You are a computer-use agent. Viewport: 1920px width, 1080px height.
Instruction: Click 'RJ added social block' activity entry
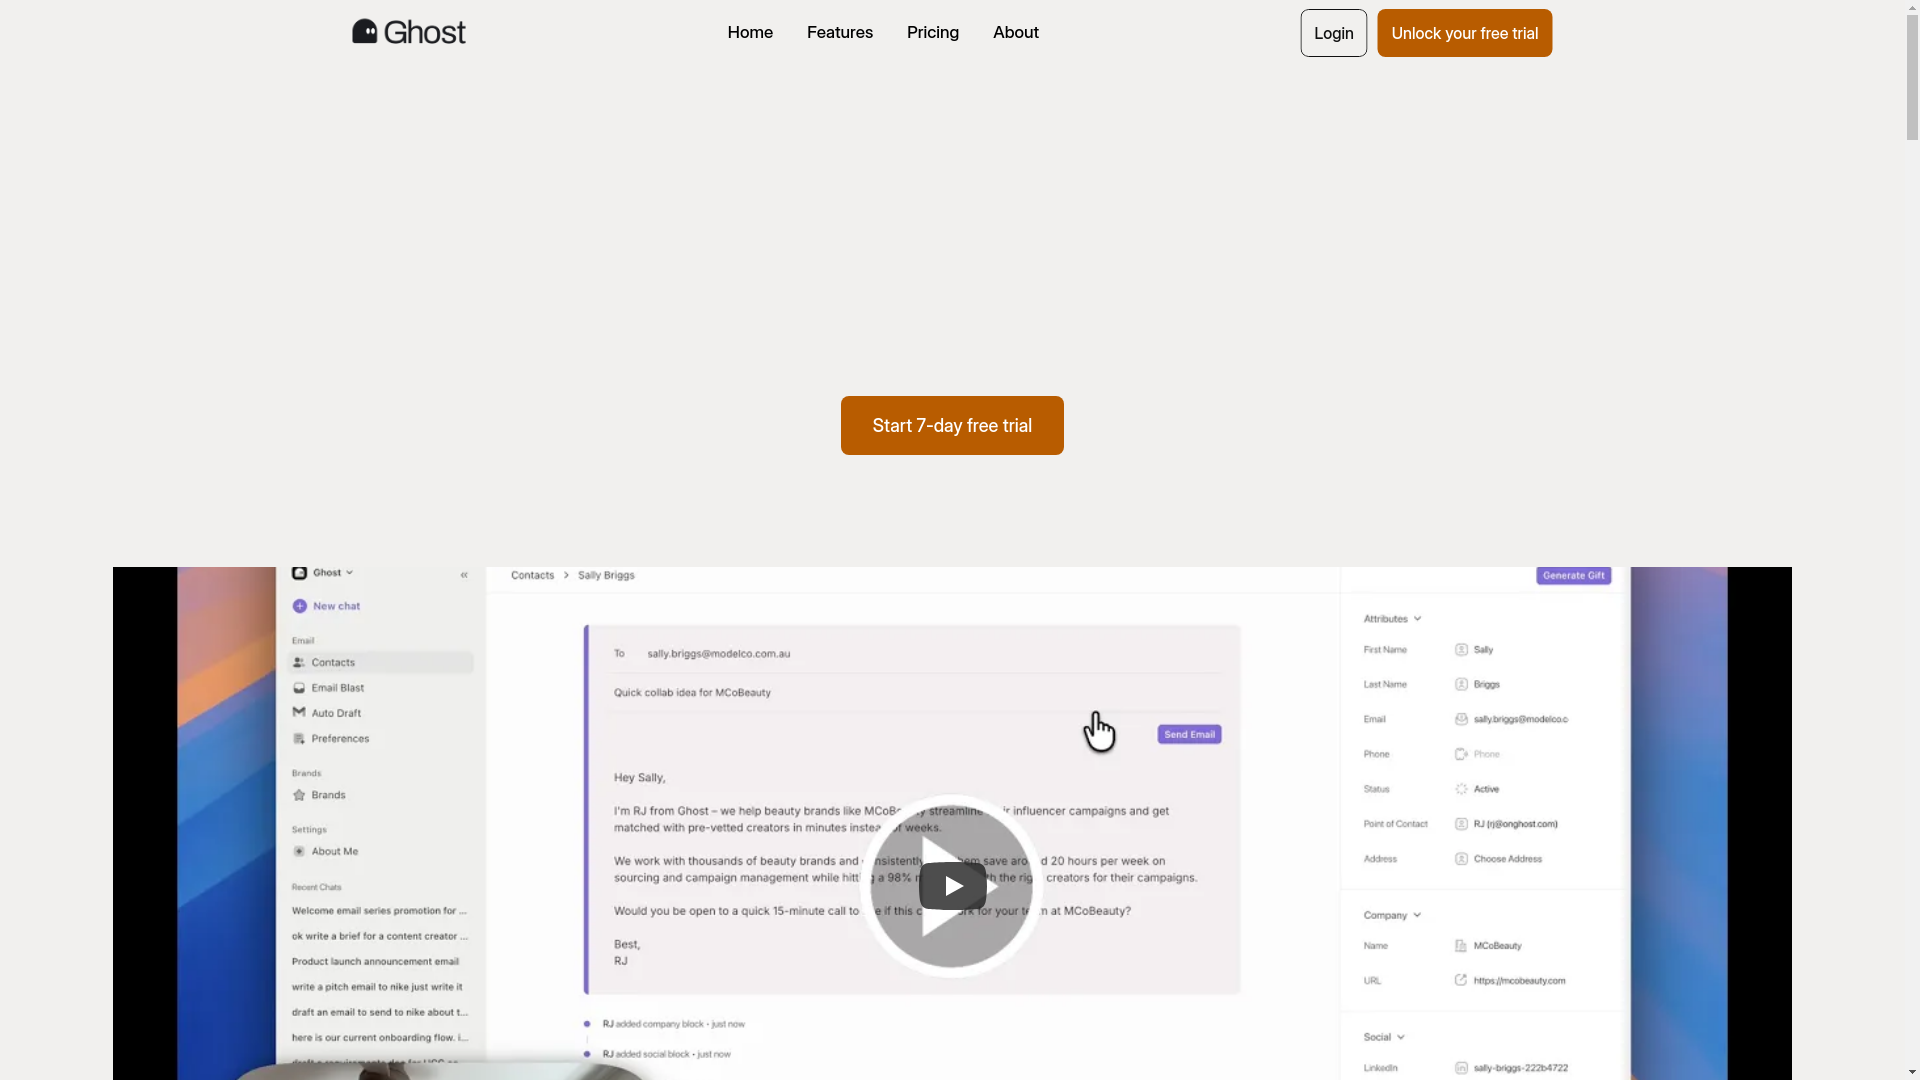(x=666, y=1054)
